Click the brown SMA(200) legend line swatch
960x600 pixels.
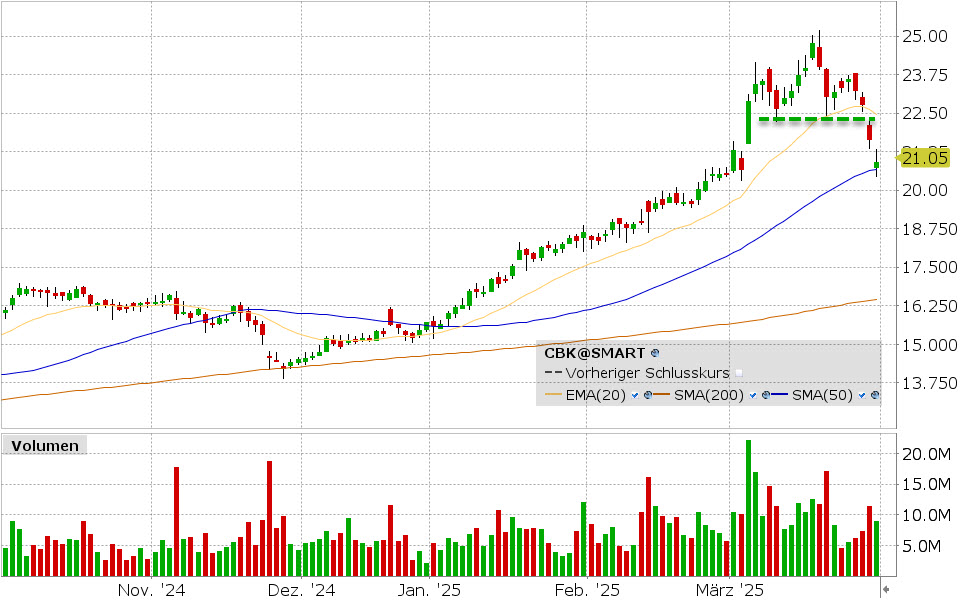[x=661, y=394]
